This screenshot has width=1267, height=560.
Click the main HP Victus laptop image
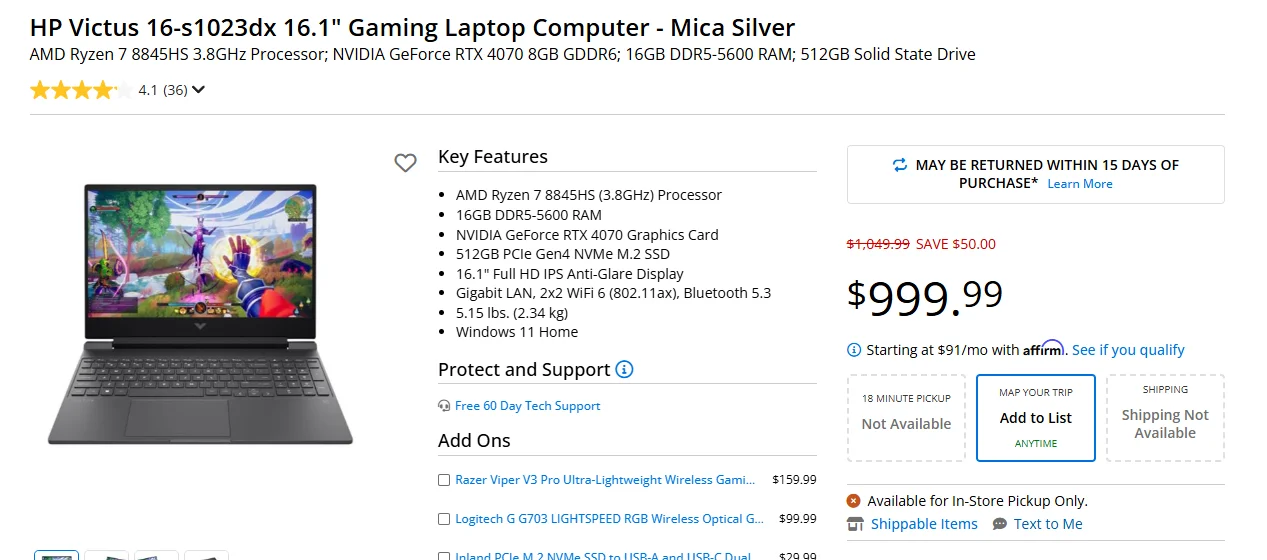(200, 313)
